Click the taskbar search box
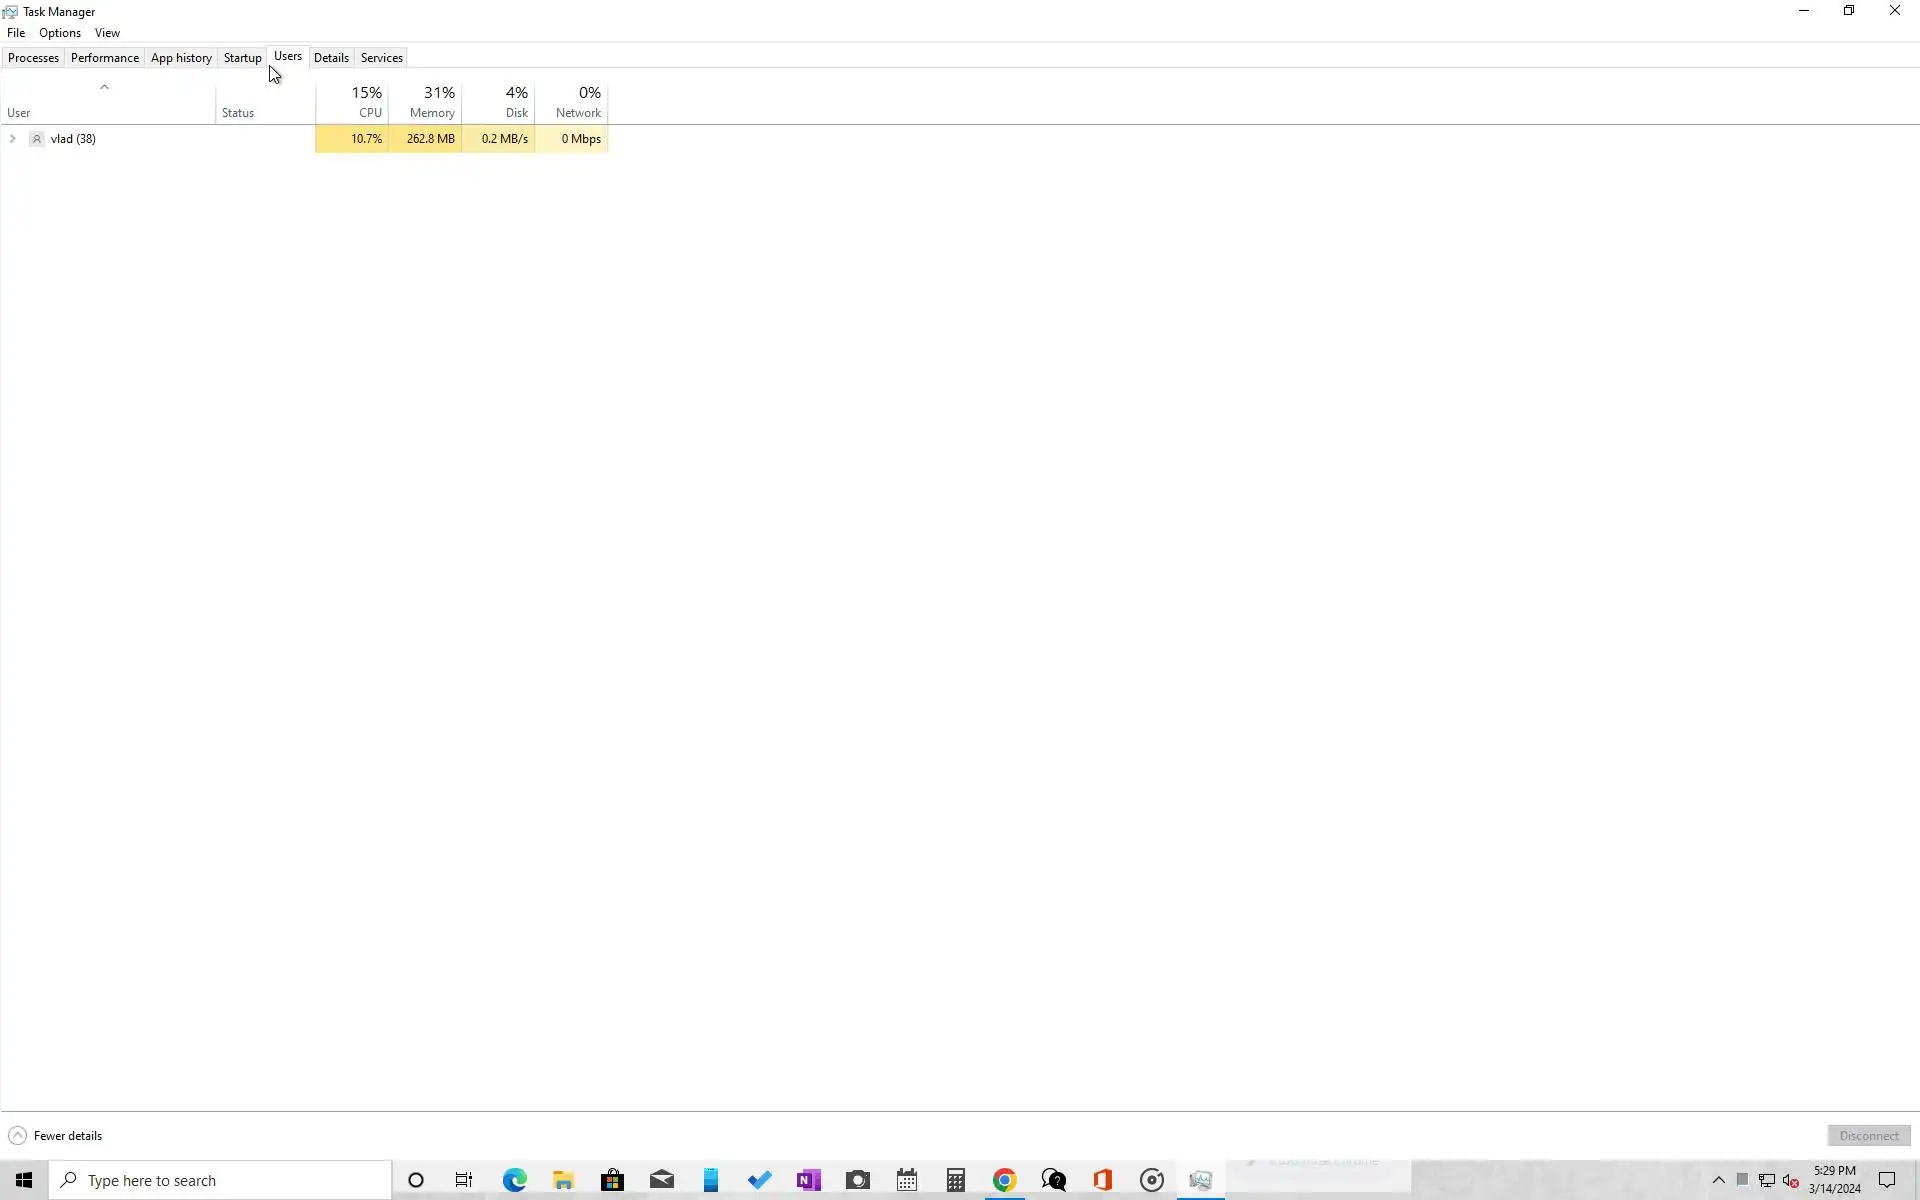 (x=220, y=1180)
